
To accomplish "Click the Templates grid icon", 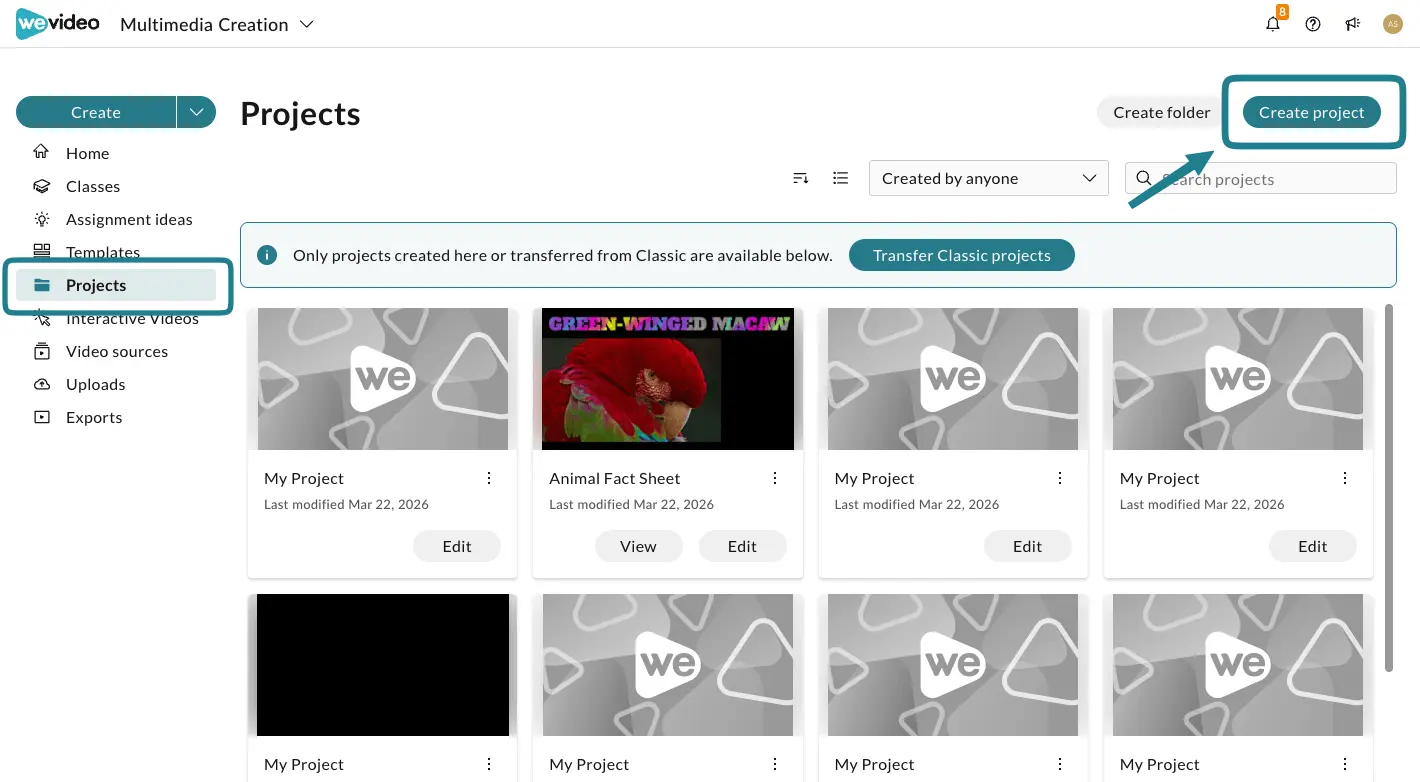I will pos(41,250).
